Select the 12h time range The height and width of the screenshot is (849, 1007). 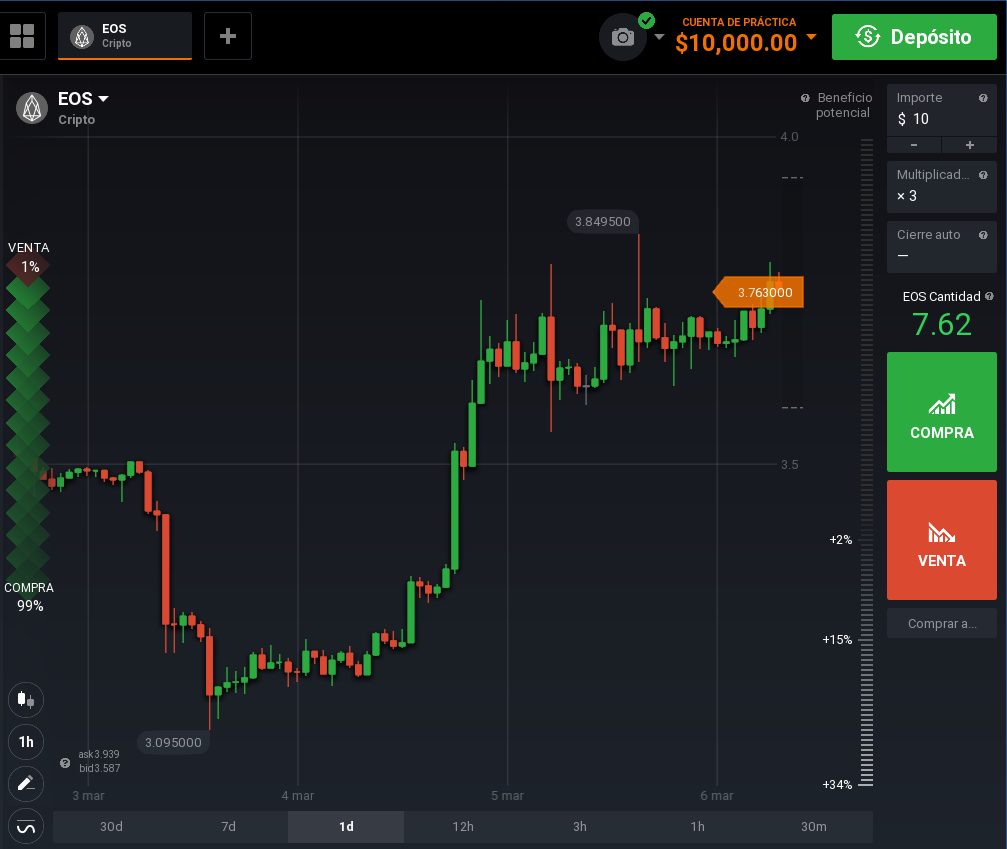(x=463, y=827)
